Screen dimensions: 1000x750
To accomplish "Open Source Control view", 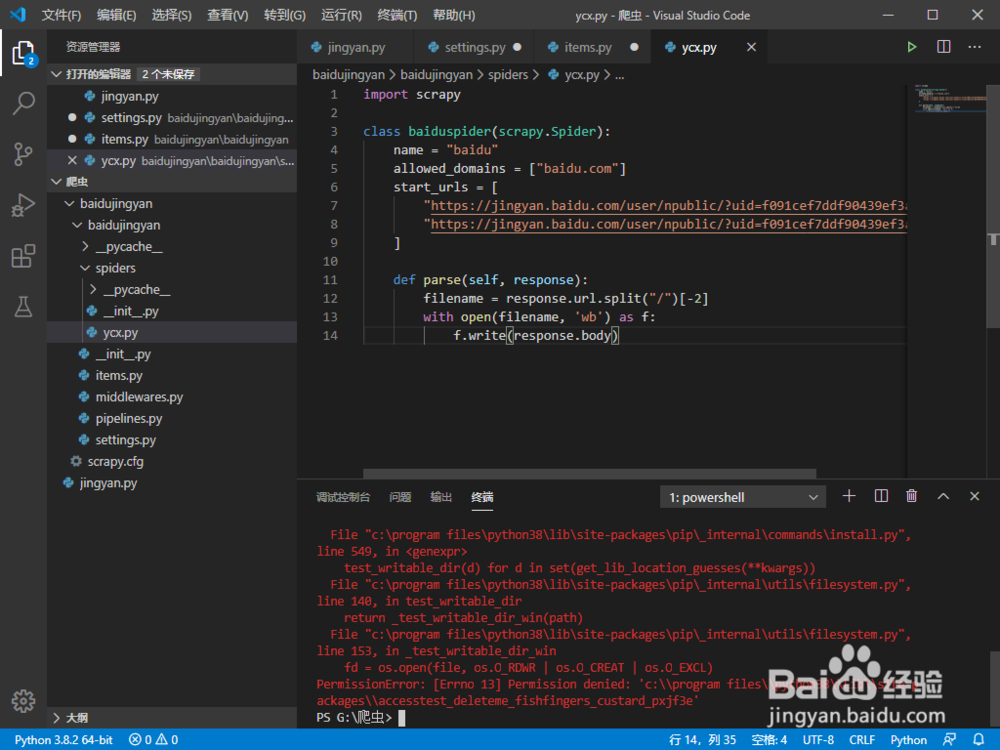I will pyautogui.click(x=24, y=154).
